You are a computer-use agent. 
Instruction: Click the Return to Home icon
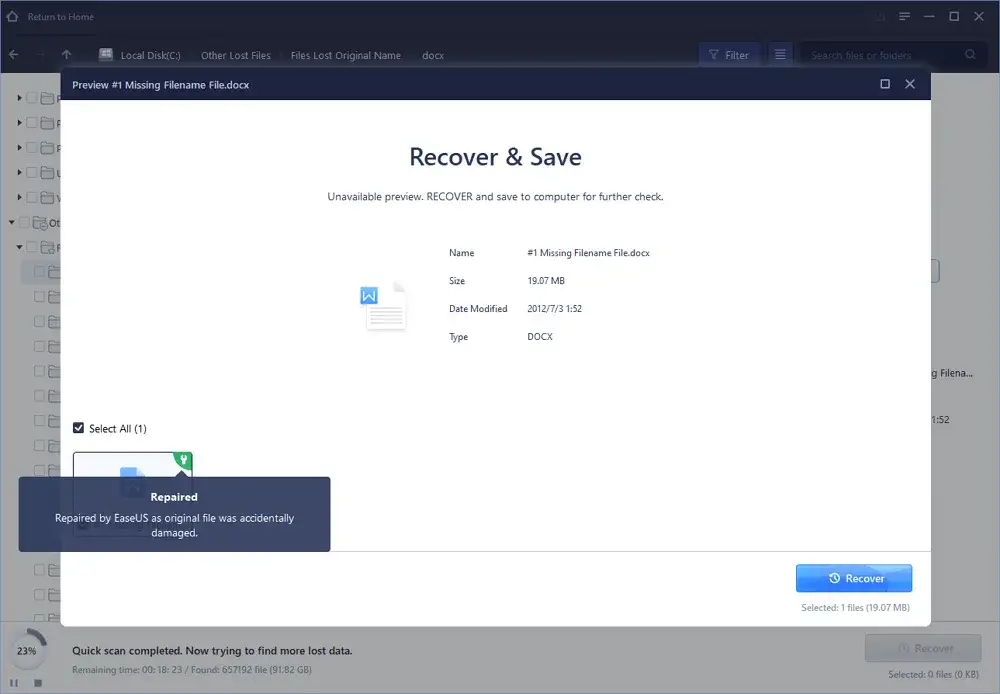pyautogui.click(x=12, y=16)
